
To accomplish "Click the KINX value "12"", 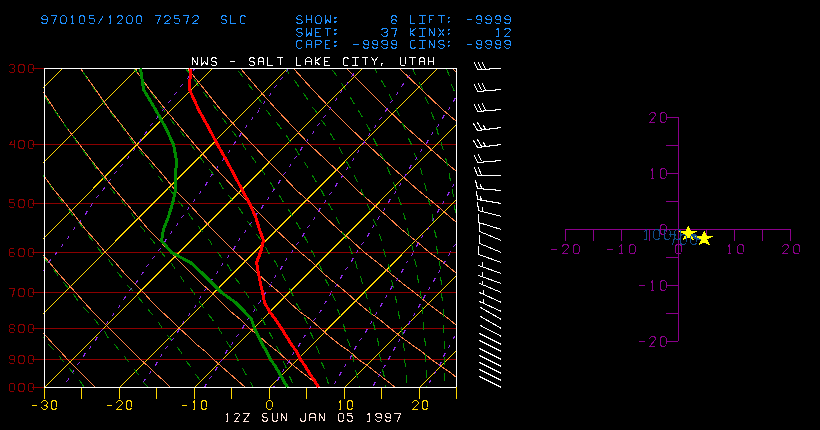I will coord(503,32).
